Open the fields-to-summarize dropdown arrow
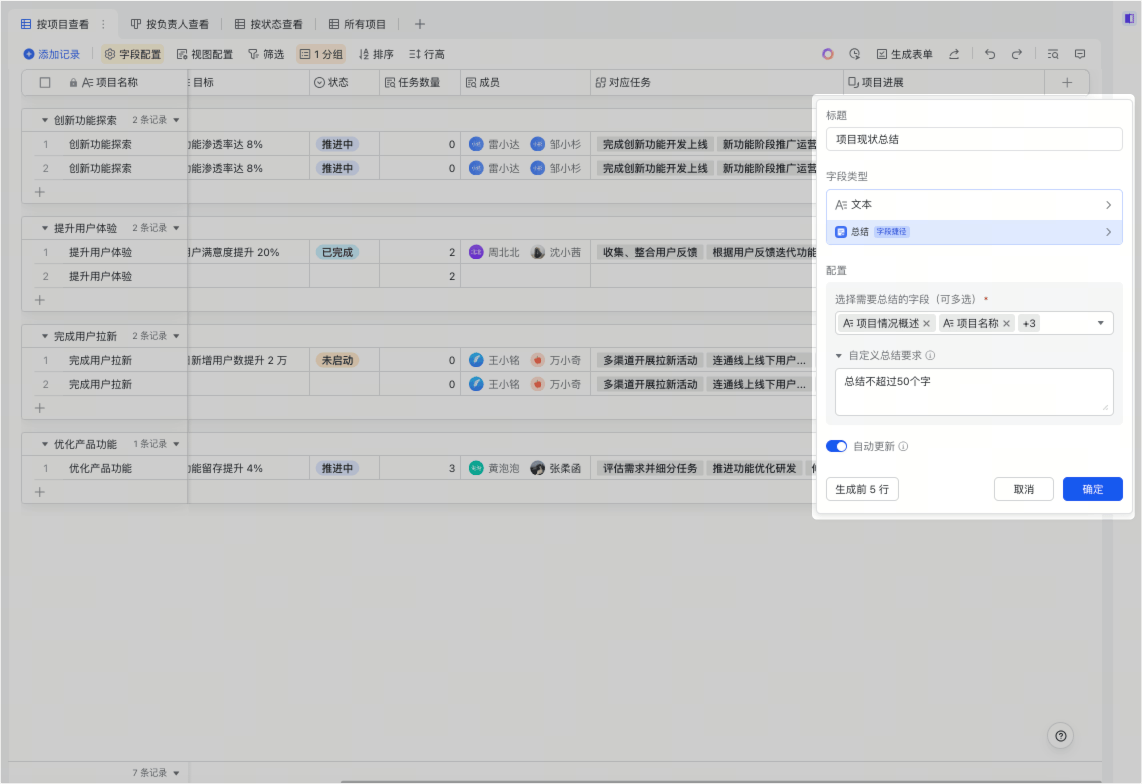This screenshot has height=784, width=1142. (1100, 323)
